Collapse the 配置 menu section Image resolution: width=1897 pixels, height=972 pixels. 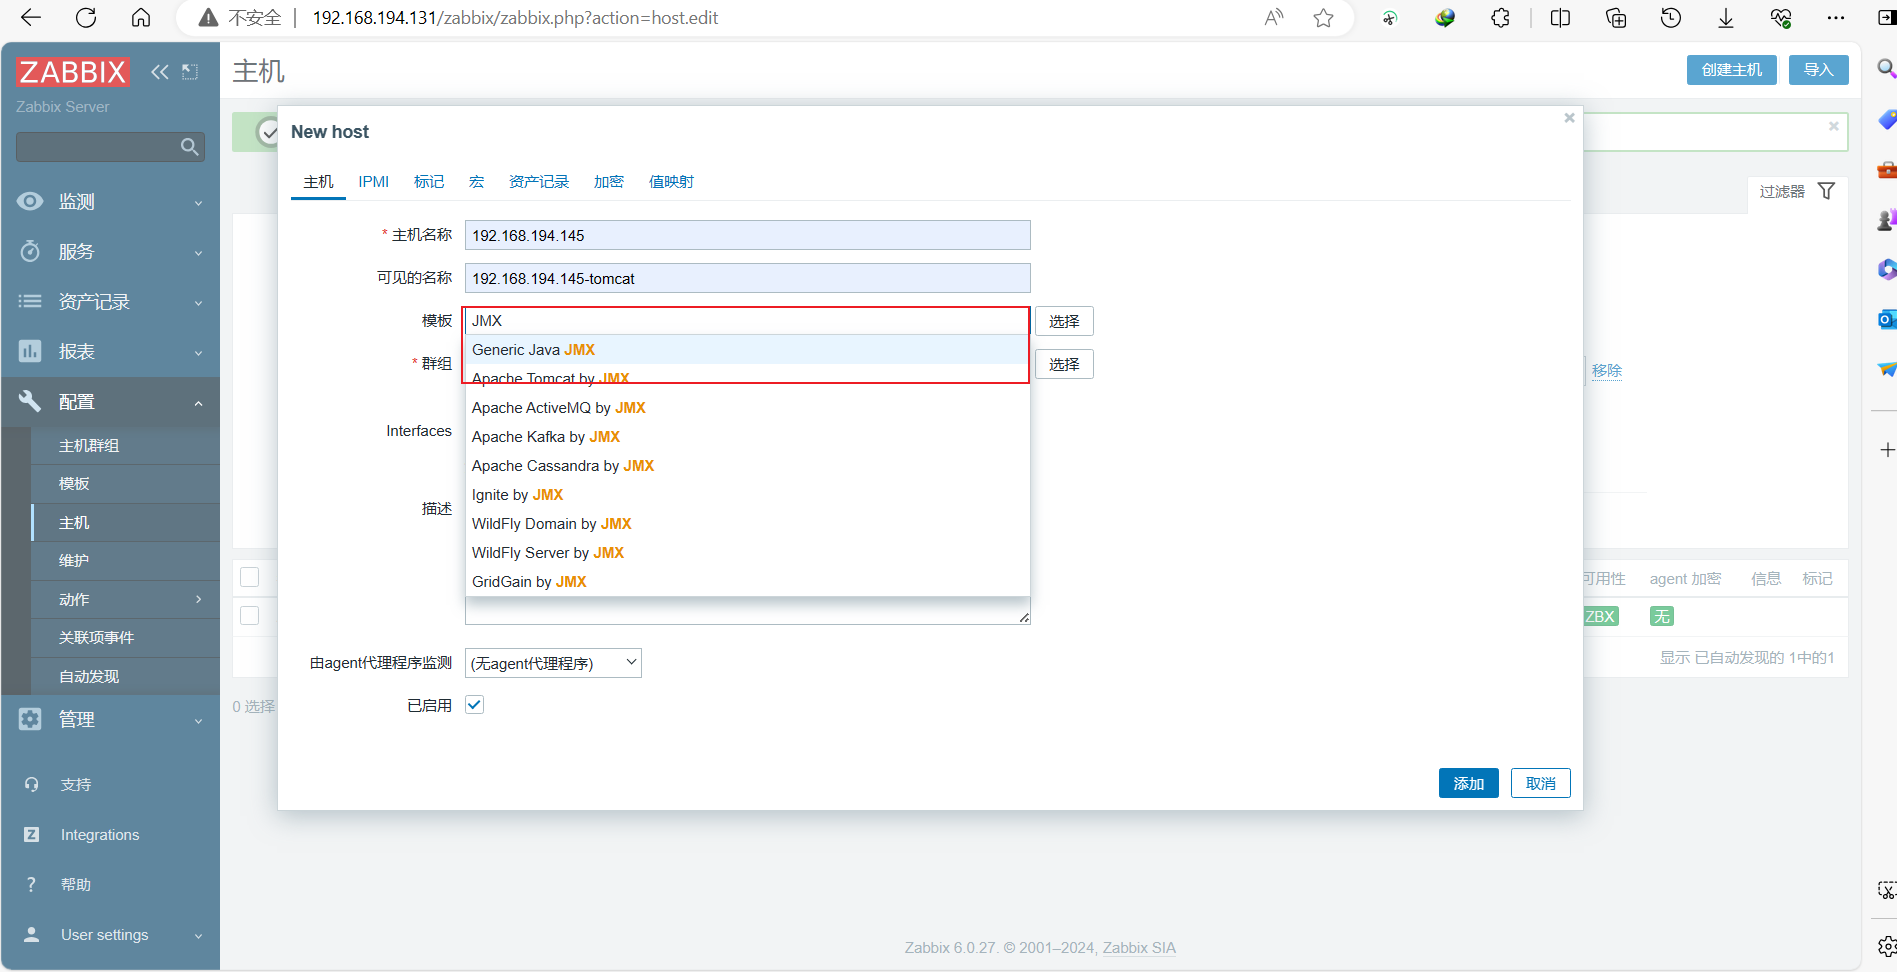(x=110, y=402)
